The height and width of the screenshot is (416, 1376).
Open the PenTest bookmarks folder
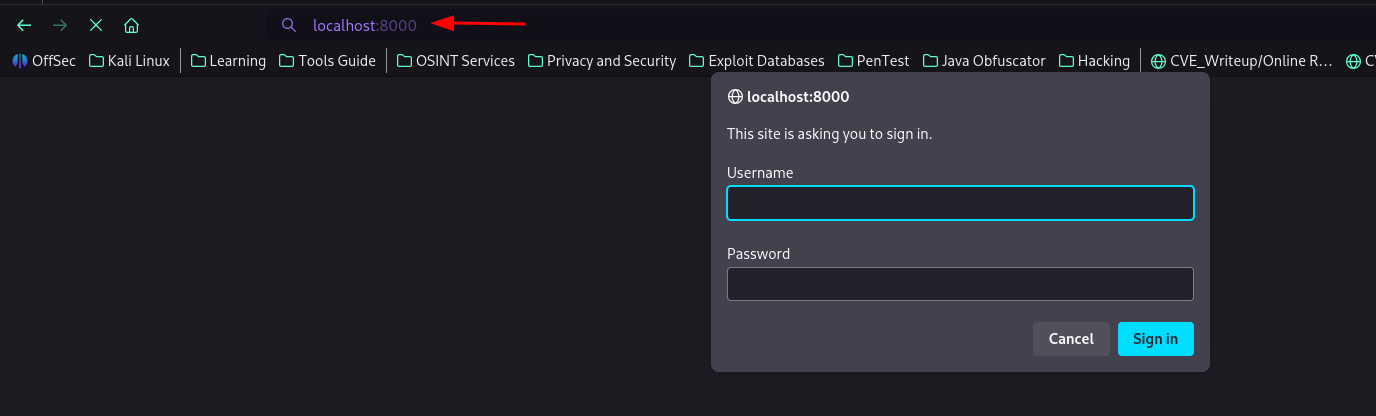coord(873,61)
